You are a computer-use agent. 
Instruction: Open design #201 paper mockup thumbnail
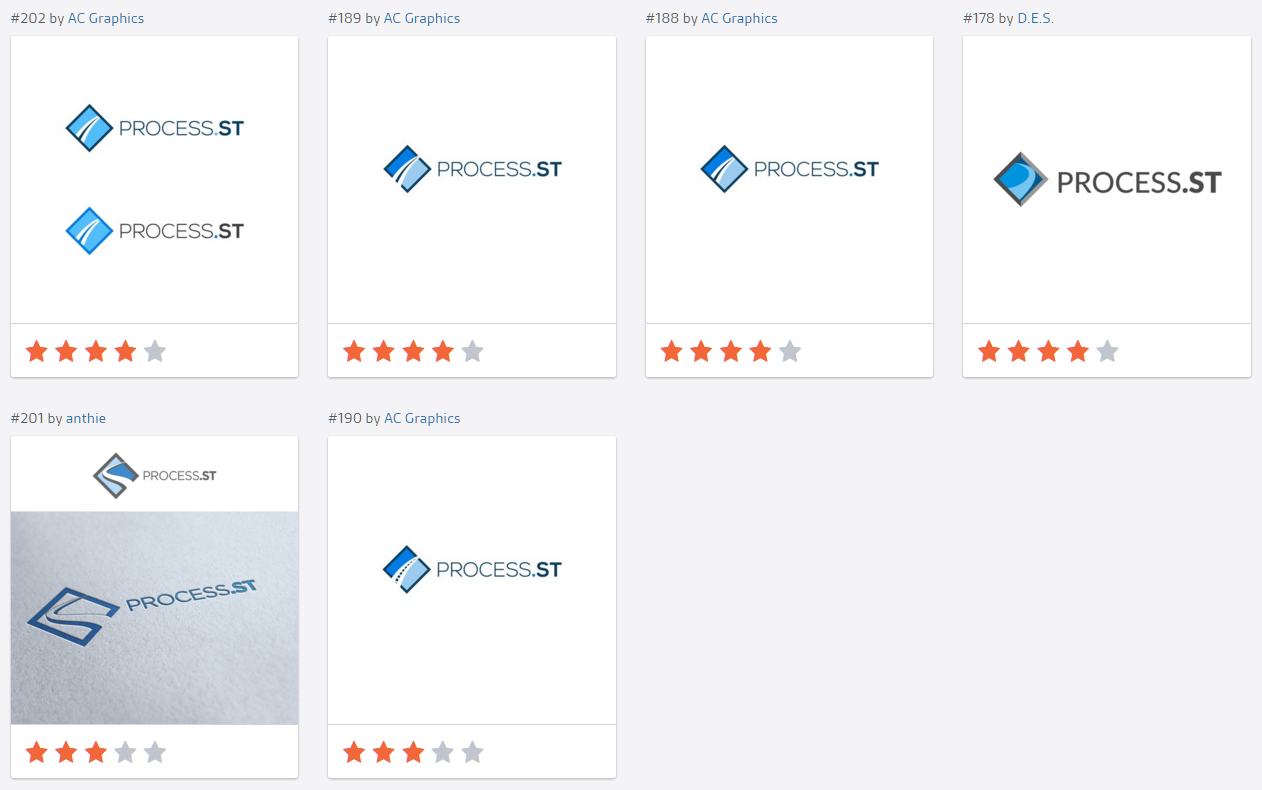pos(155,580)
